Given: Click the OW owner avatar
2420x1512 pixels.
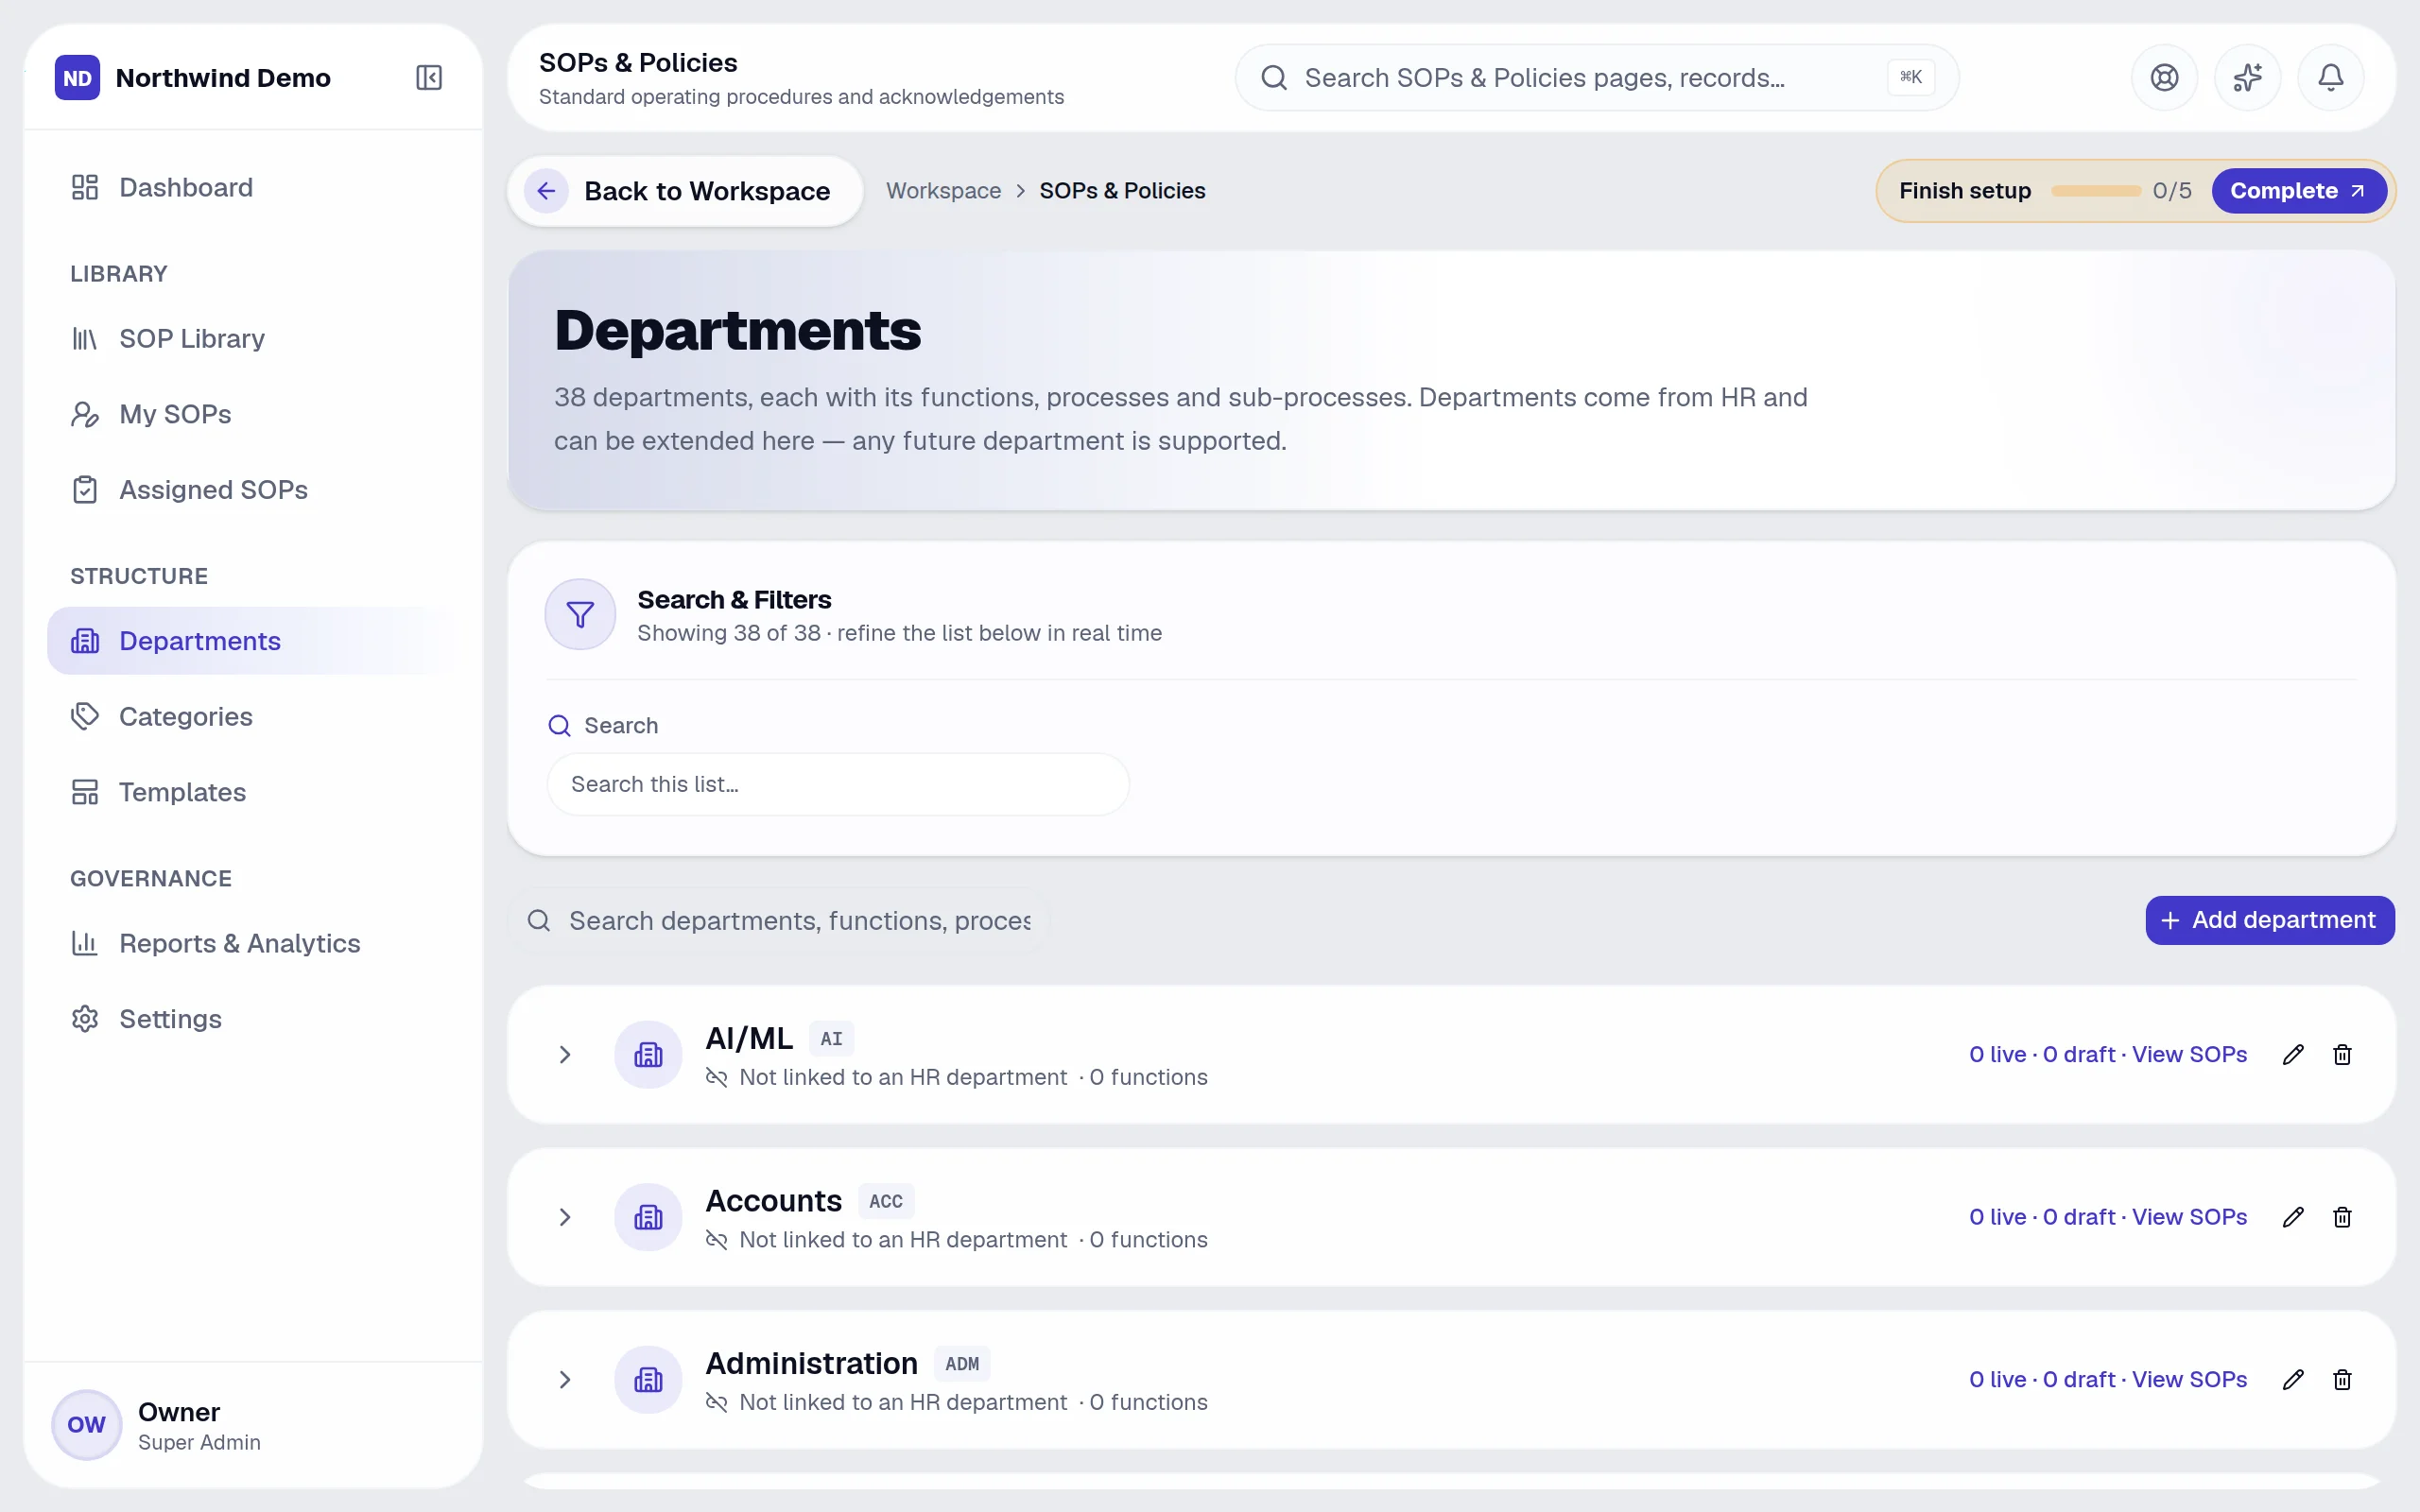Looking at the screenshot, I should click(86, 1424).
